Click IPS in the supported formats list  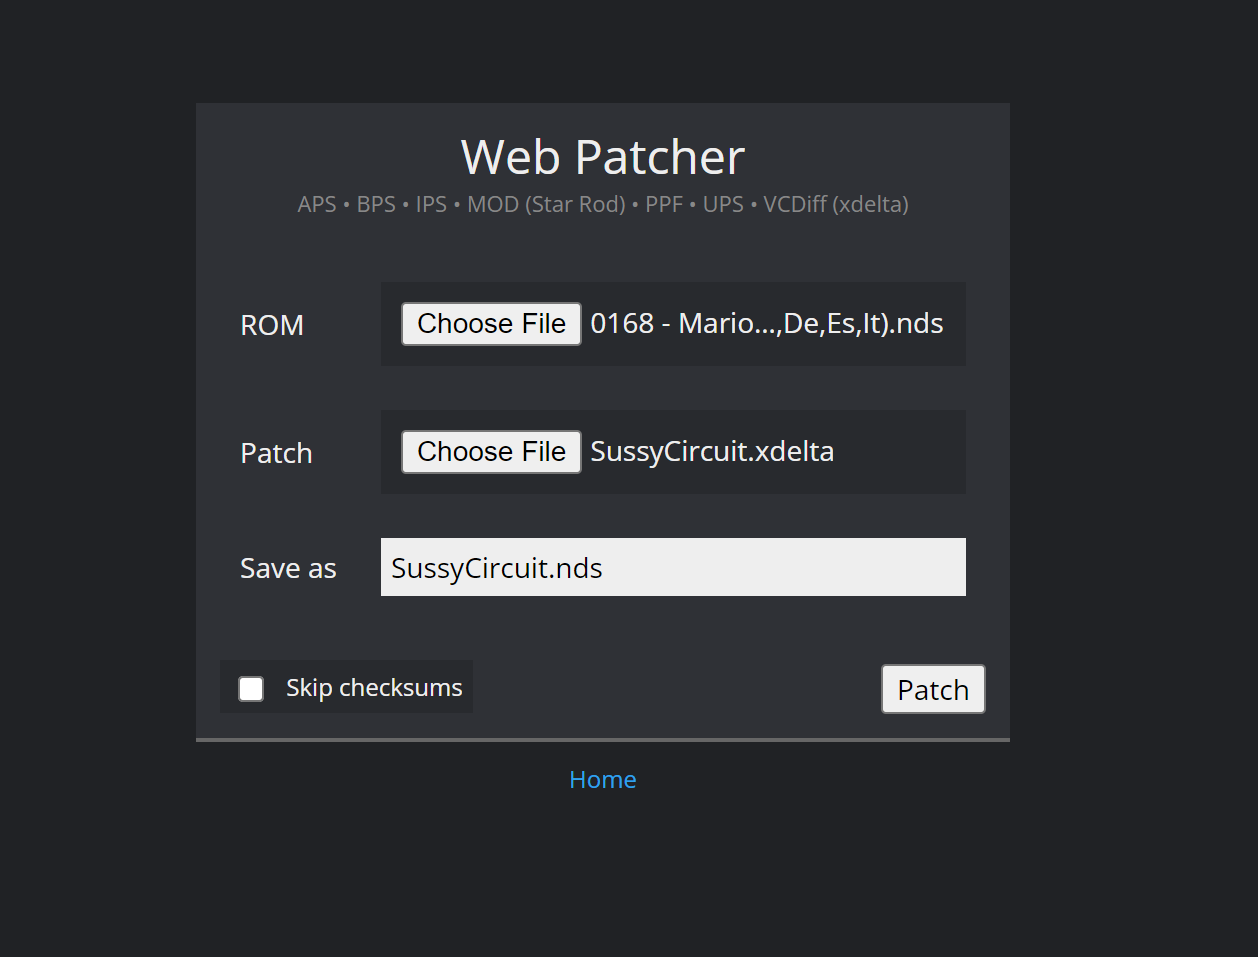pos(431,205)
